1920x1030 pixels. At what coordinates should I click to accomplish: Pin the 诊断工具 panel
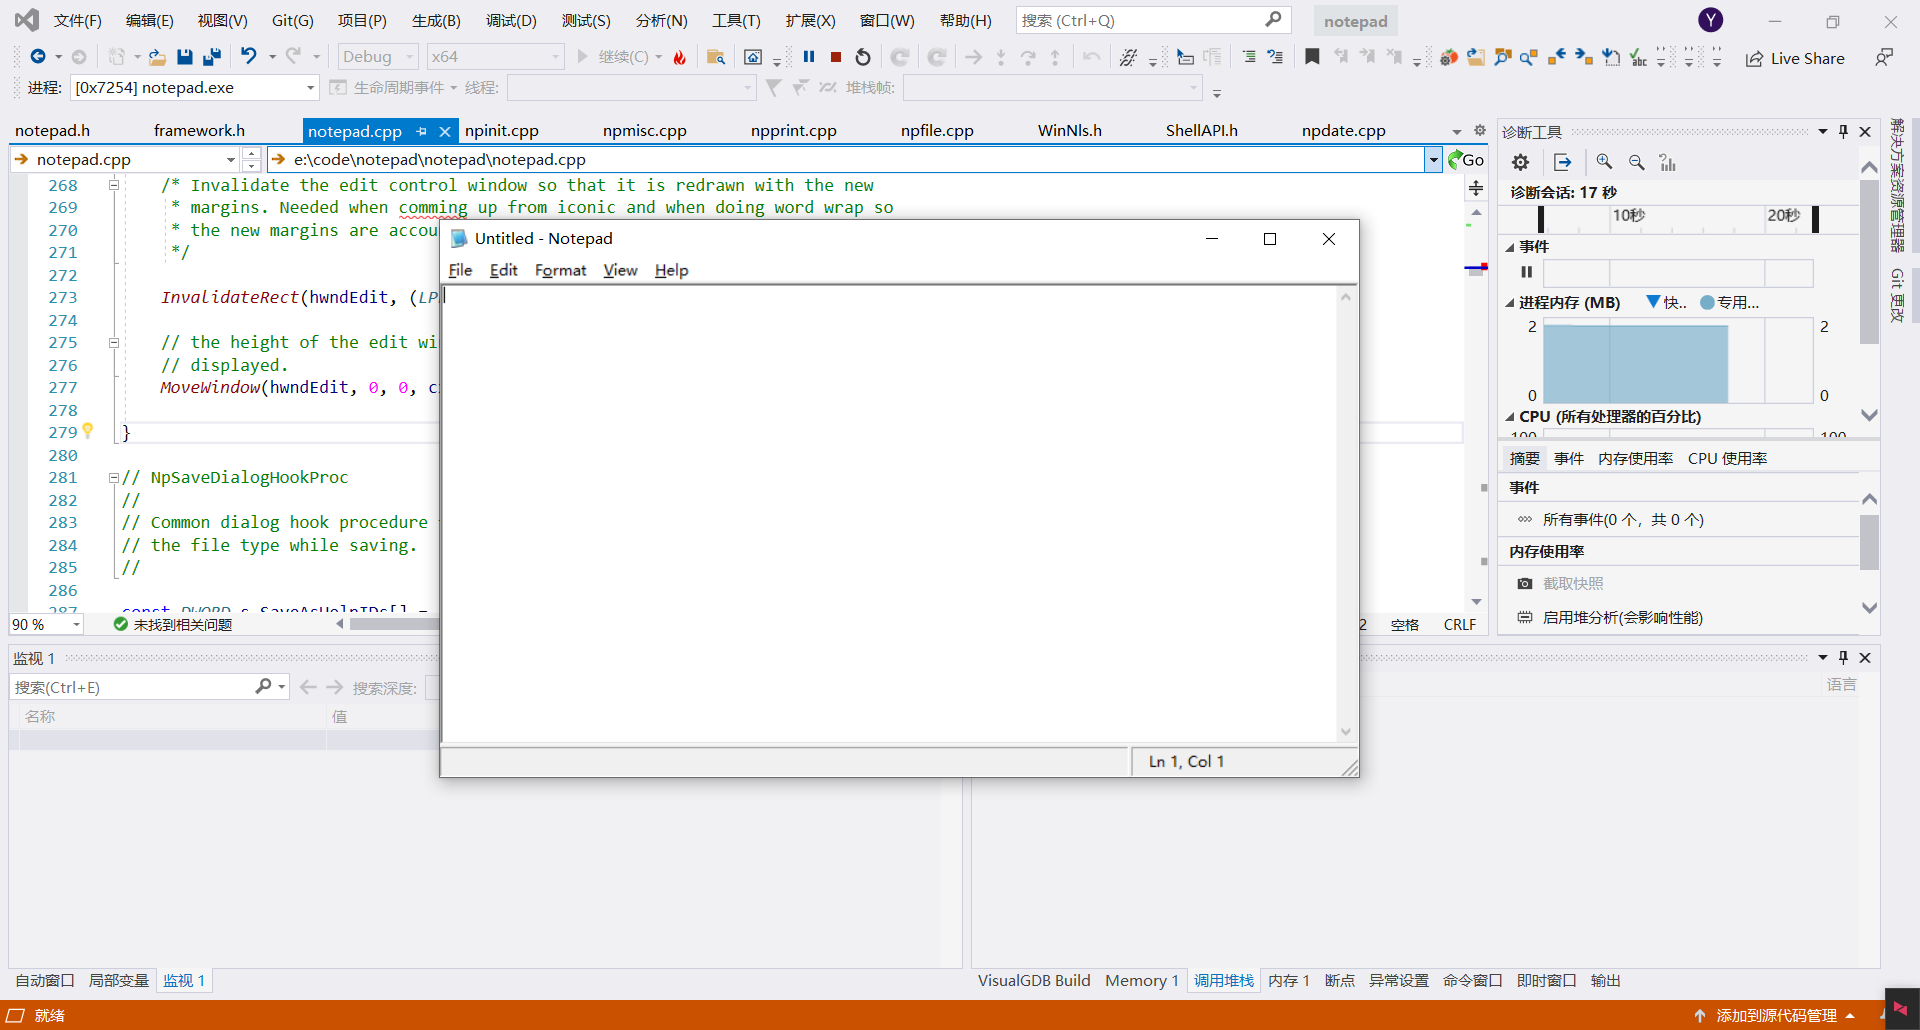coord(1843,131)
